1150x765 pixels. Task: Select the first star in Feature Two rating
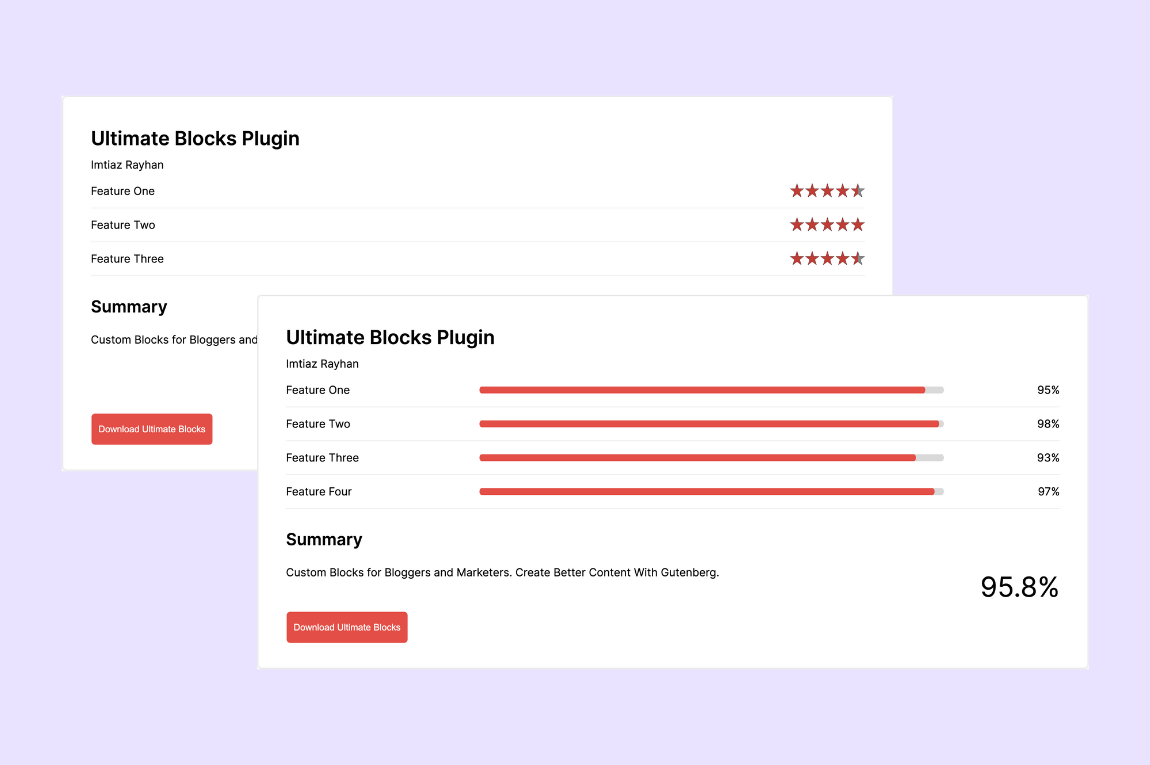[795, 224]
